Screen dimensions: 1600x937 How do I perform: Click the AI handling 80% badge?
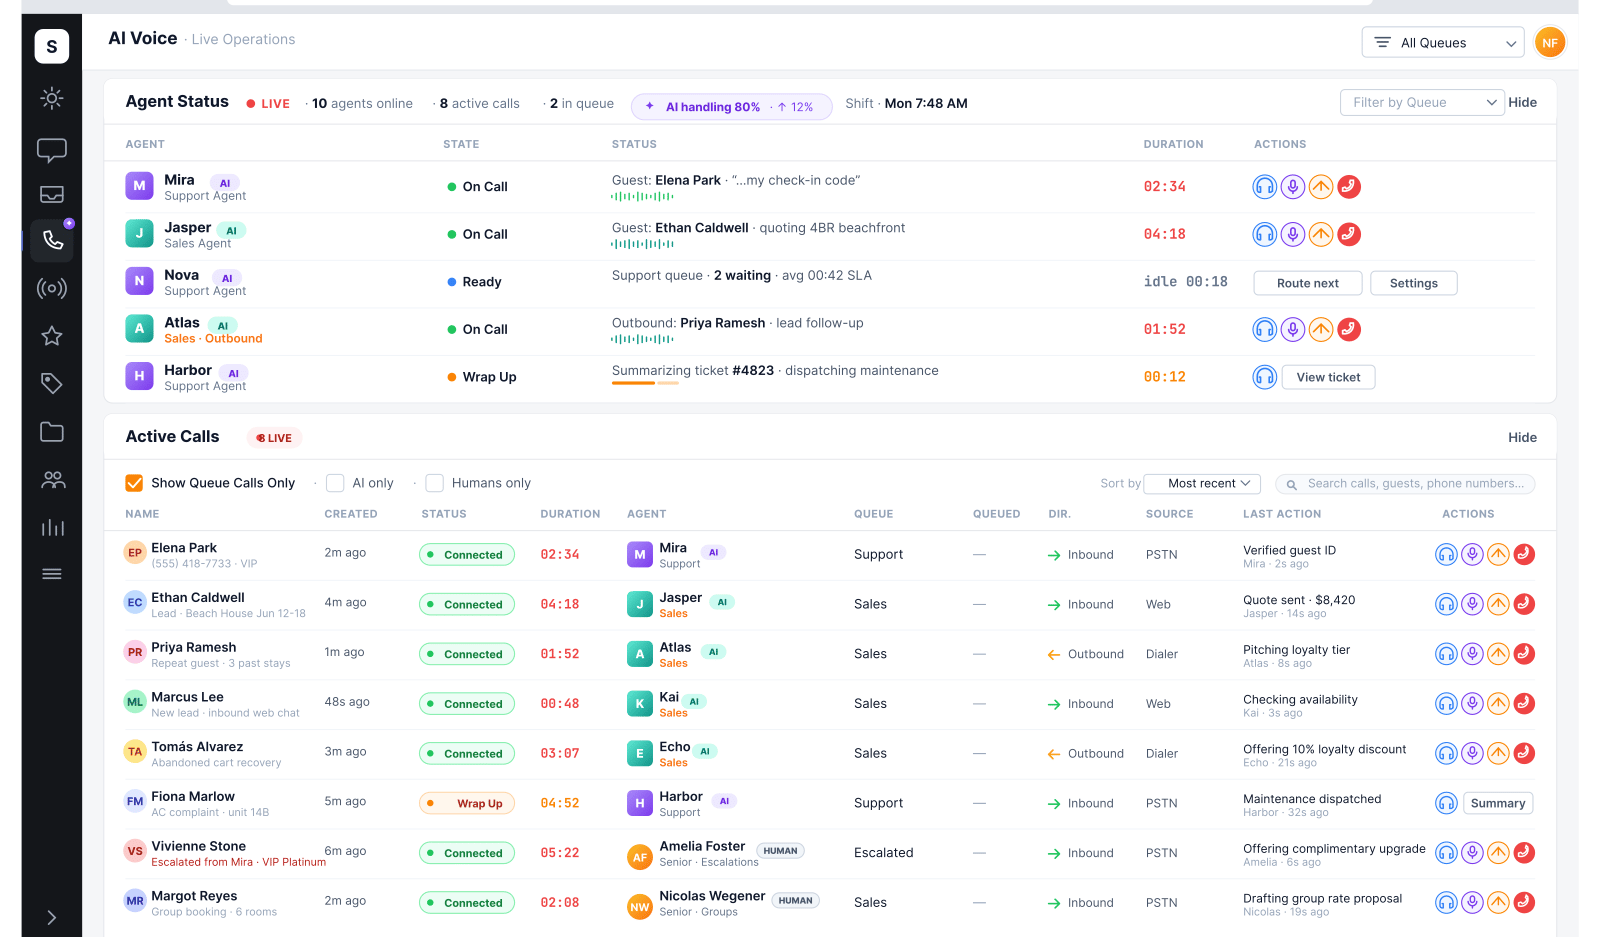click(x=732, y=106)
